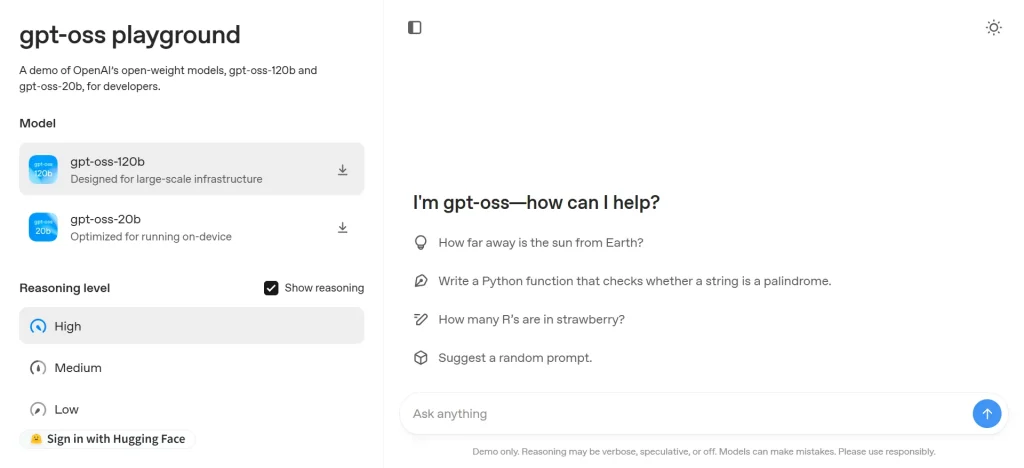Viewport: 1024px width, 468px height.
Task: Click the pen icon next to the palindrome prompt
Action: pos(421,281)
